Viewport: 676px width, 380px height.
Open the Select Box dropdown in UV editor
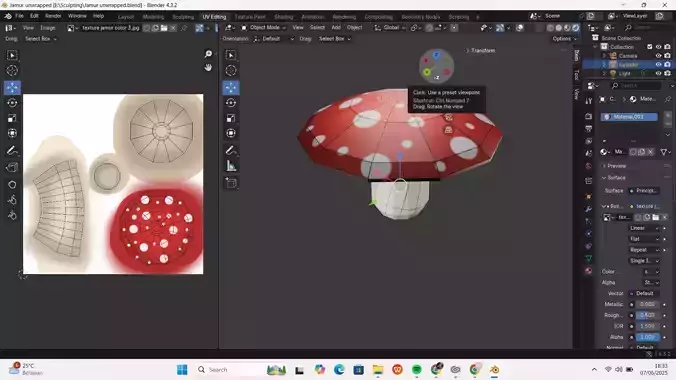(41, 39)
